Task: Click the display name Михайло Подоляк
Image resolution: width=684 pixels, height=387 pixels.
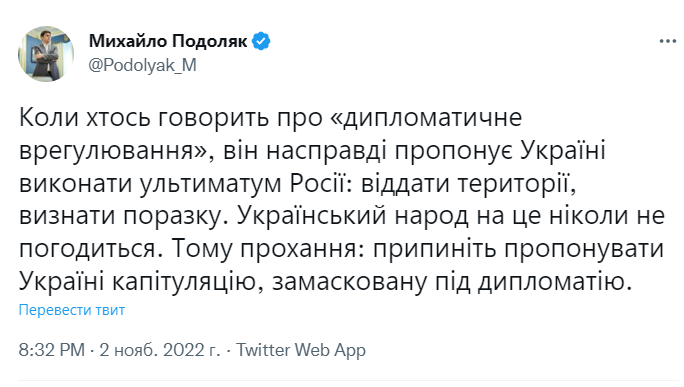Action: tap(168, 41)
